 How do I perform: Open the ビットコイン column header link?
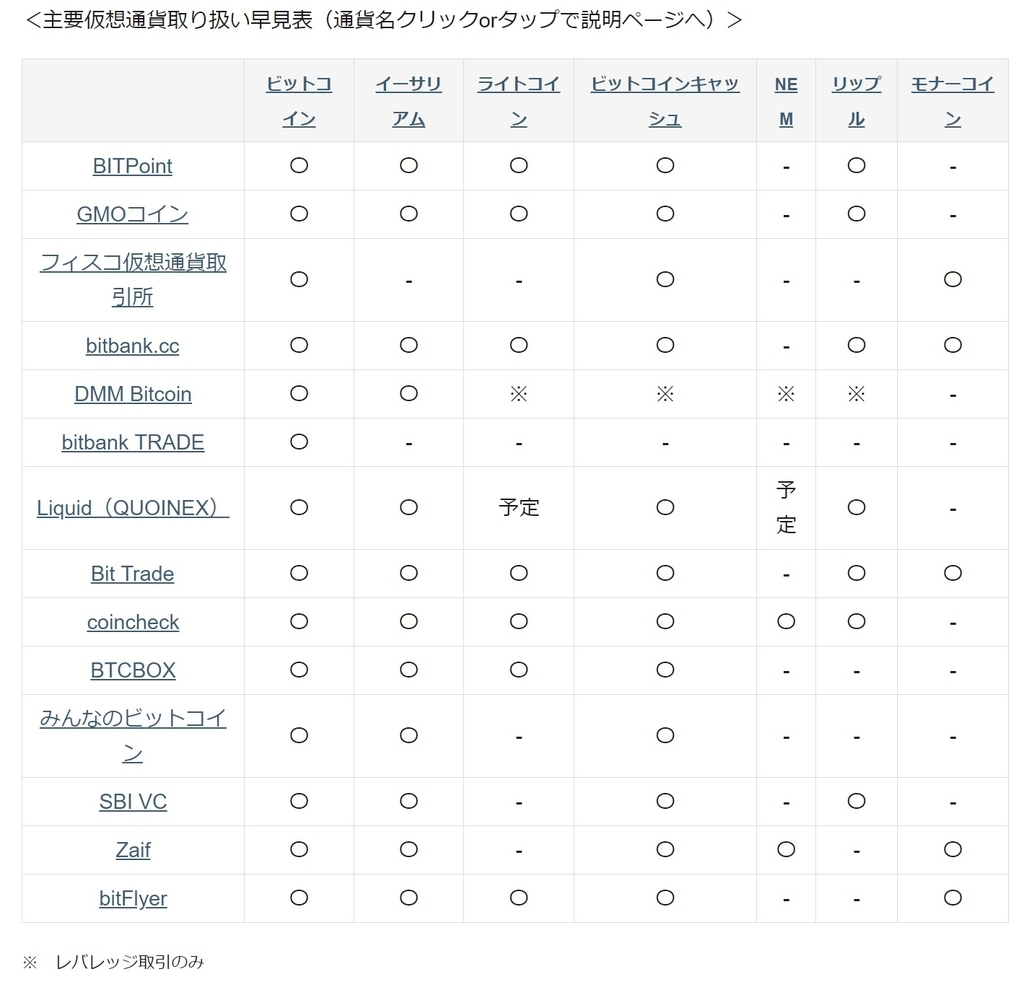(298, 101)
